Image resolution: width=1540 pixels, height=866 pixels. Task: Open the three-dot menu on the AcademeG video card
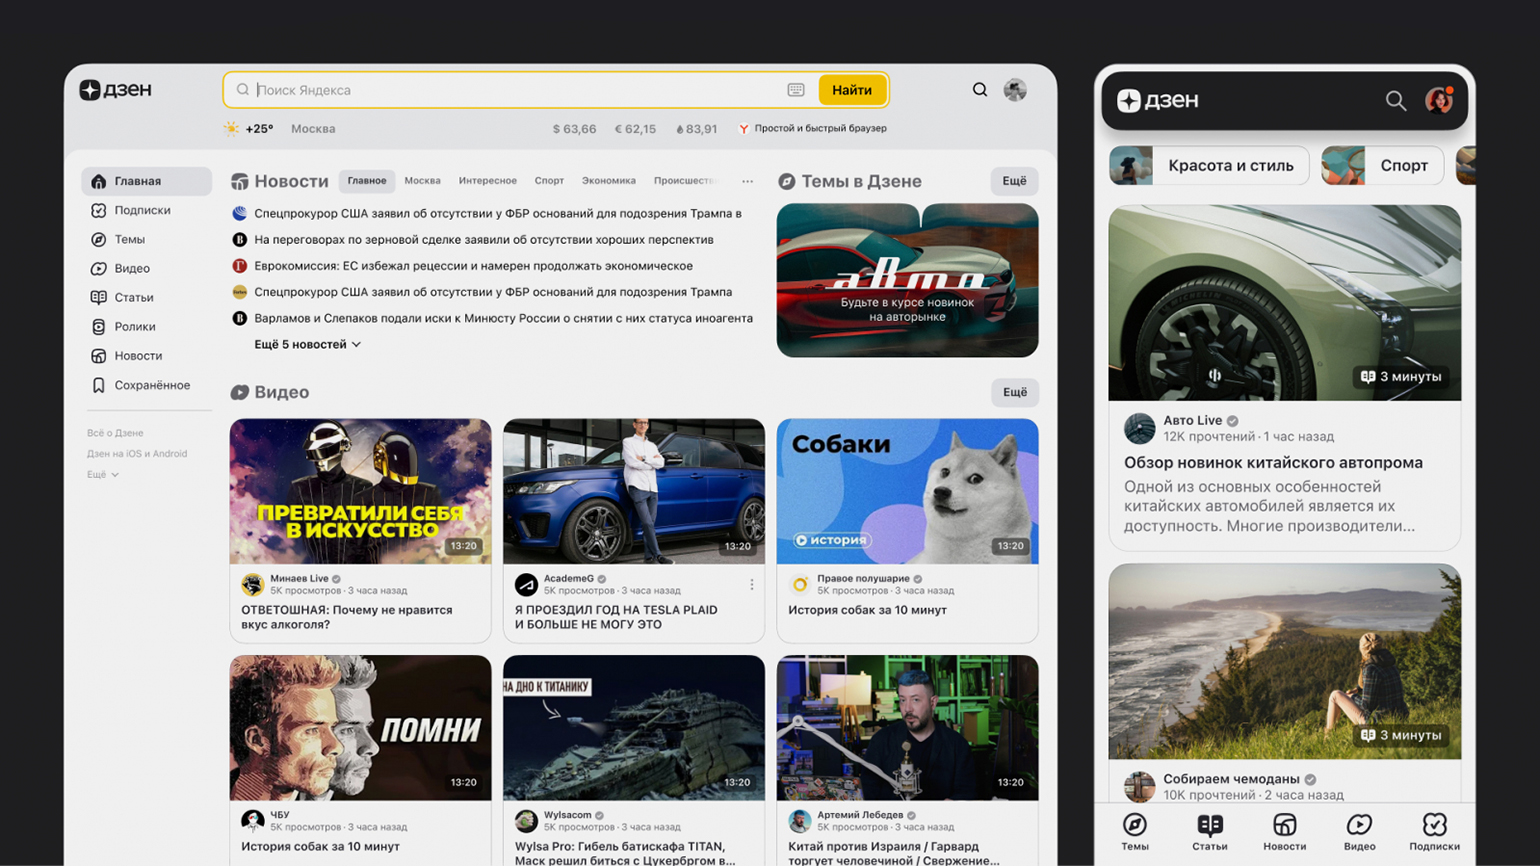752,584
